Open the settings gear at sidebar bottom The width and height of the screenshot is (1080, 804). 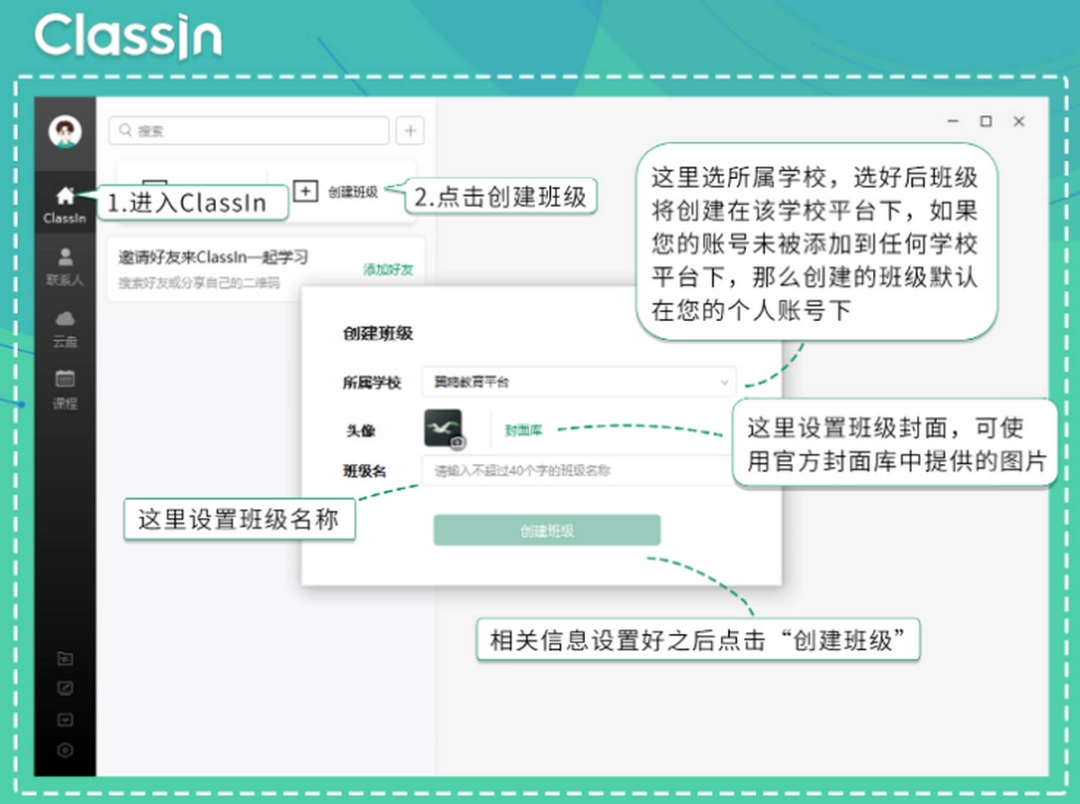tap(64, 749)
